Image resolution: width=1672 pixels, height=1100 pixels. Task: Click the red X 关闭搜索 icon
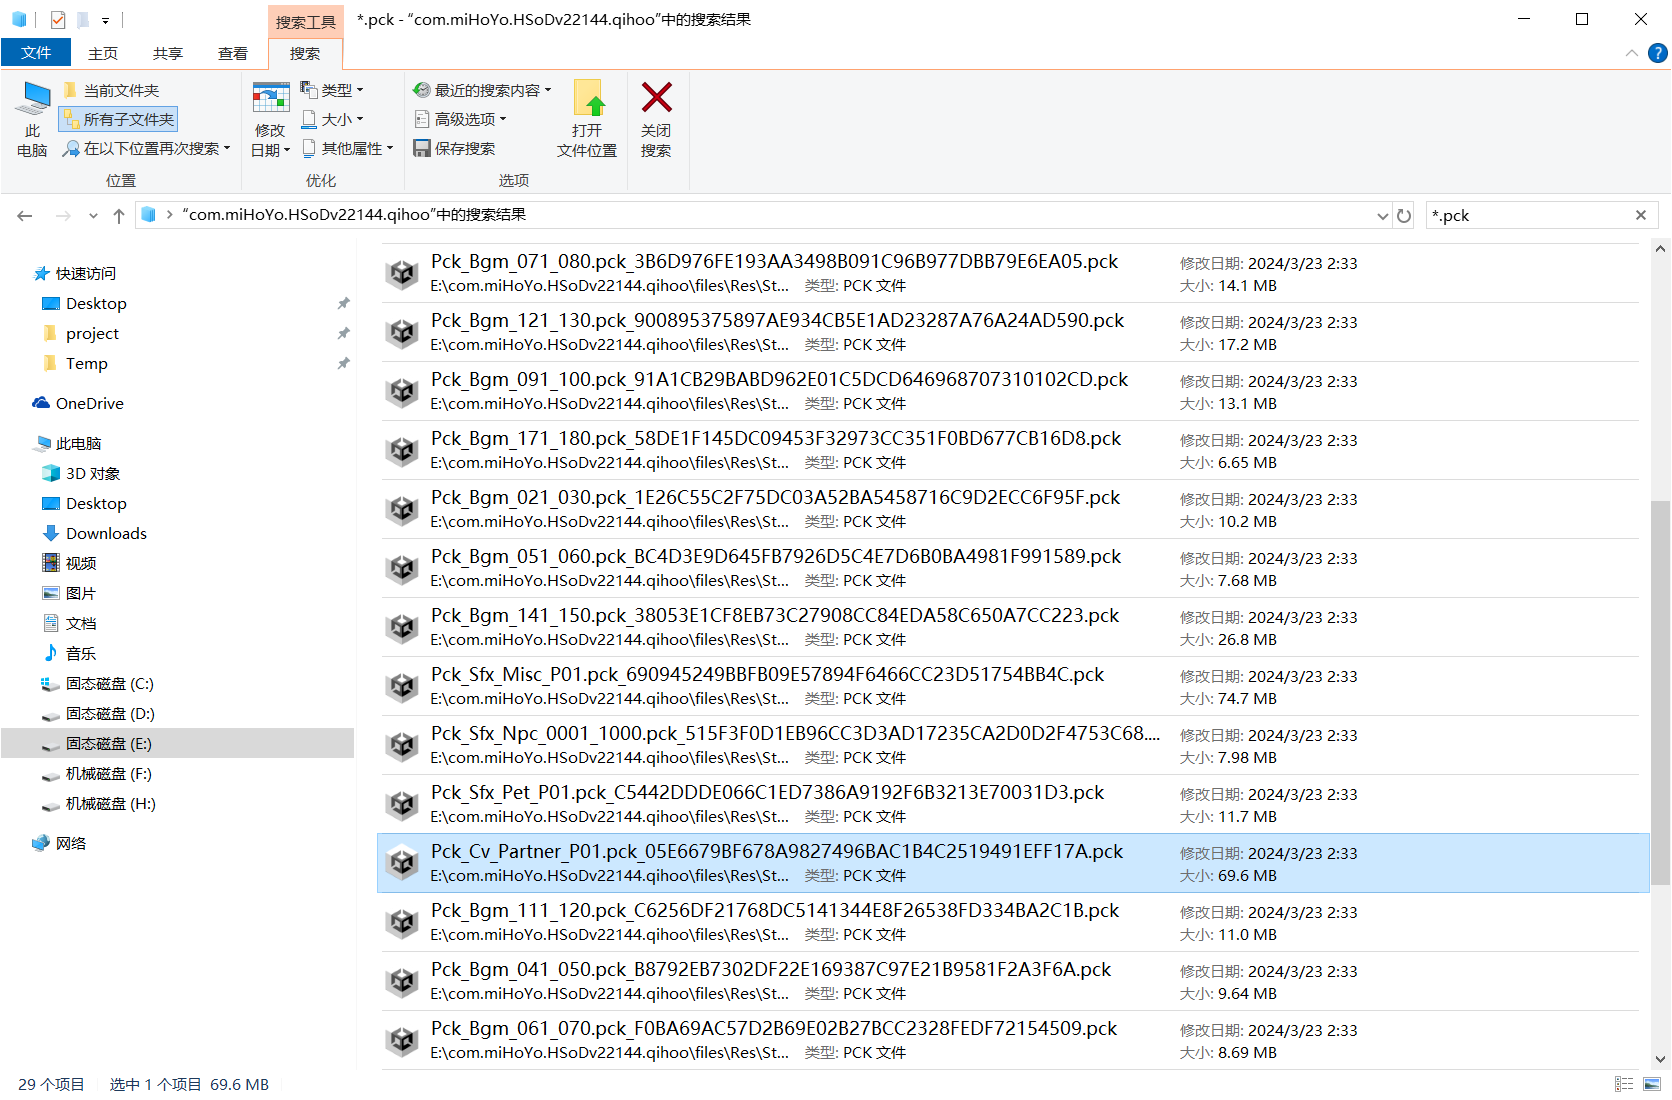coord(656,98)
